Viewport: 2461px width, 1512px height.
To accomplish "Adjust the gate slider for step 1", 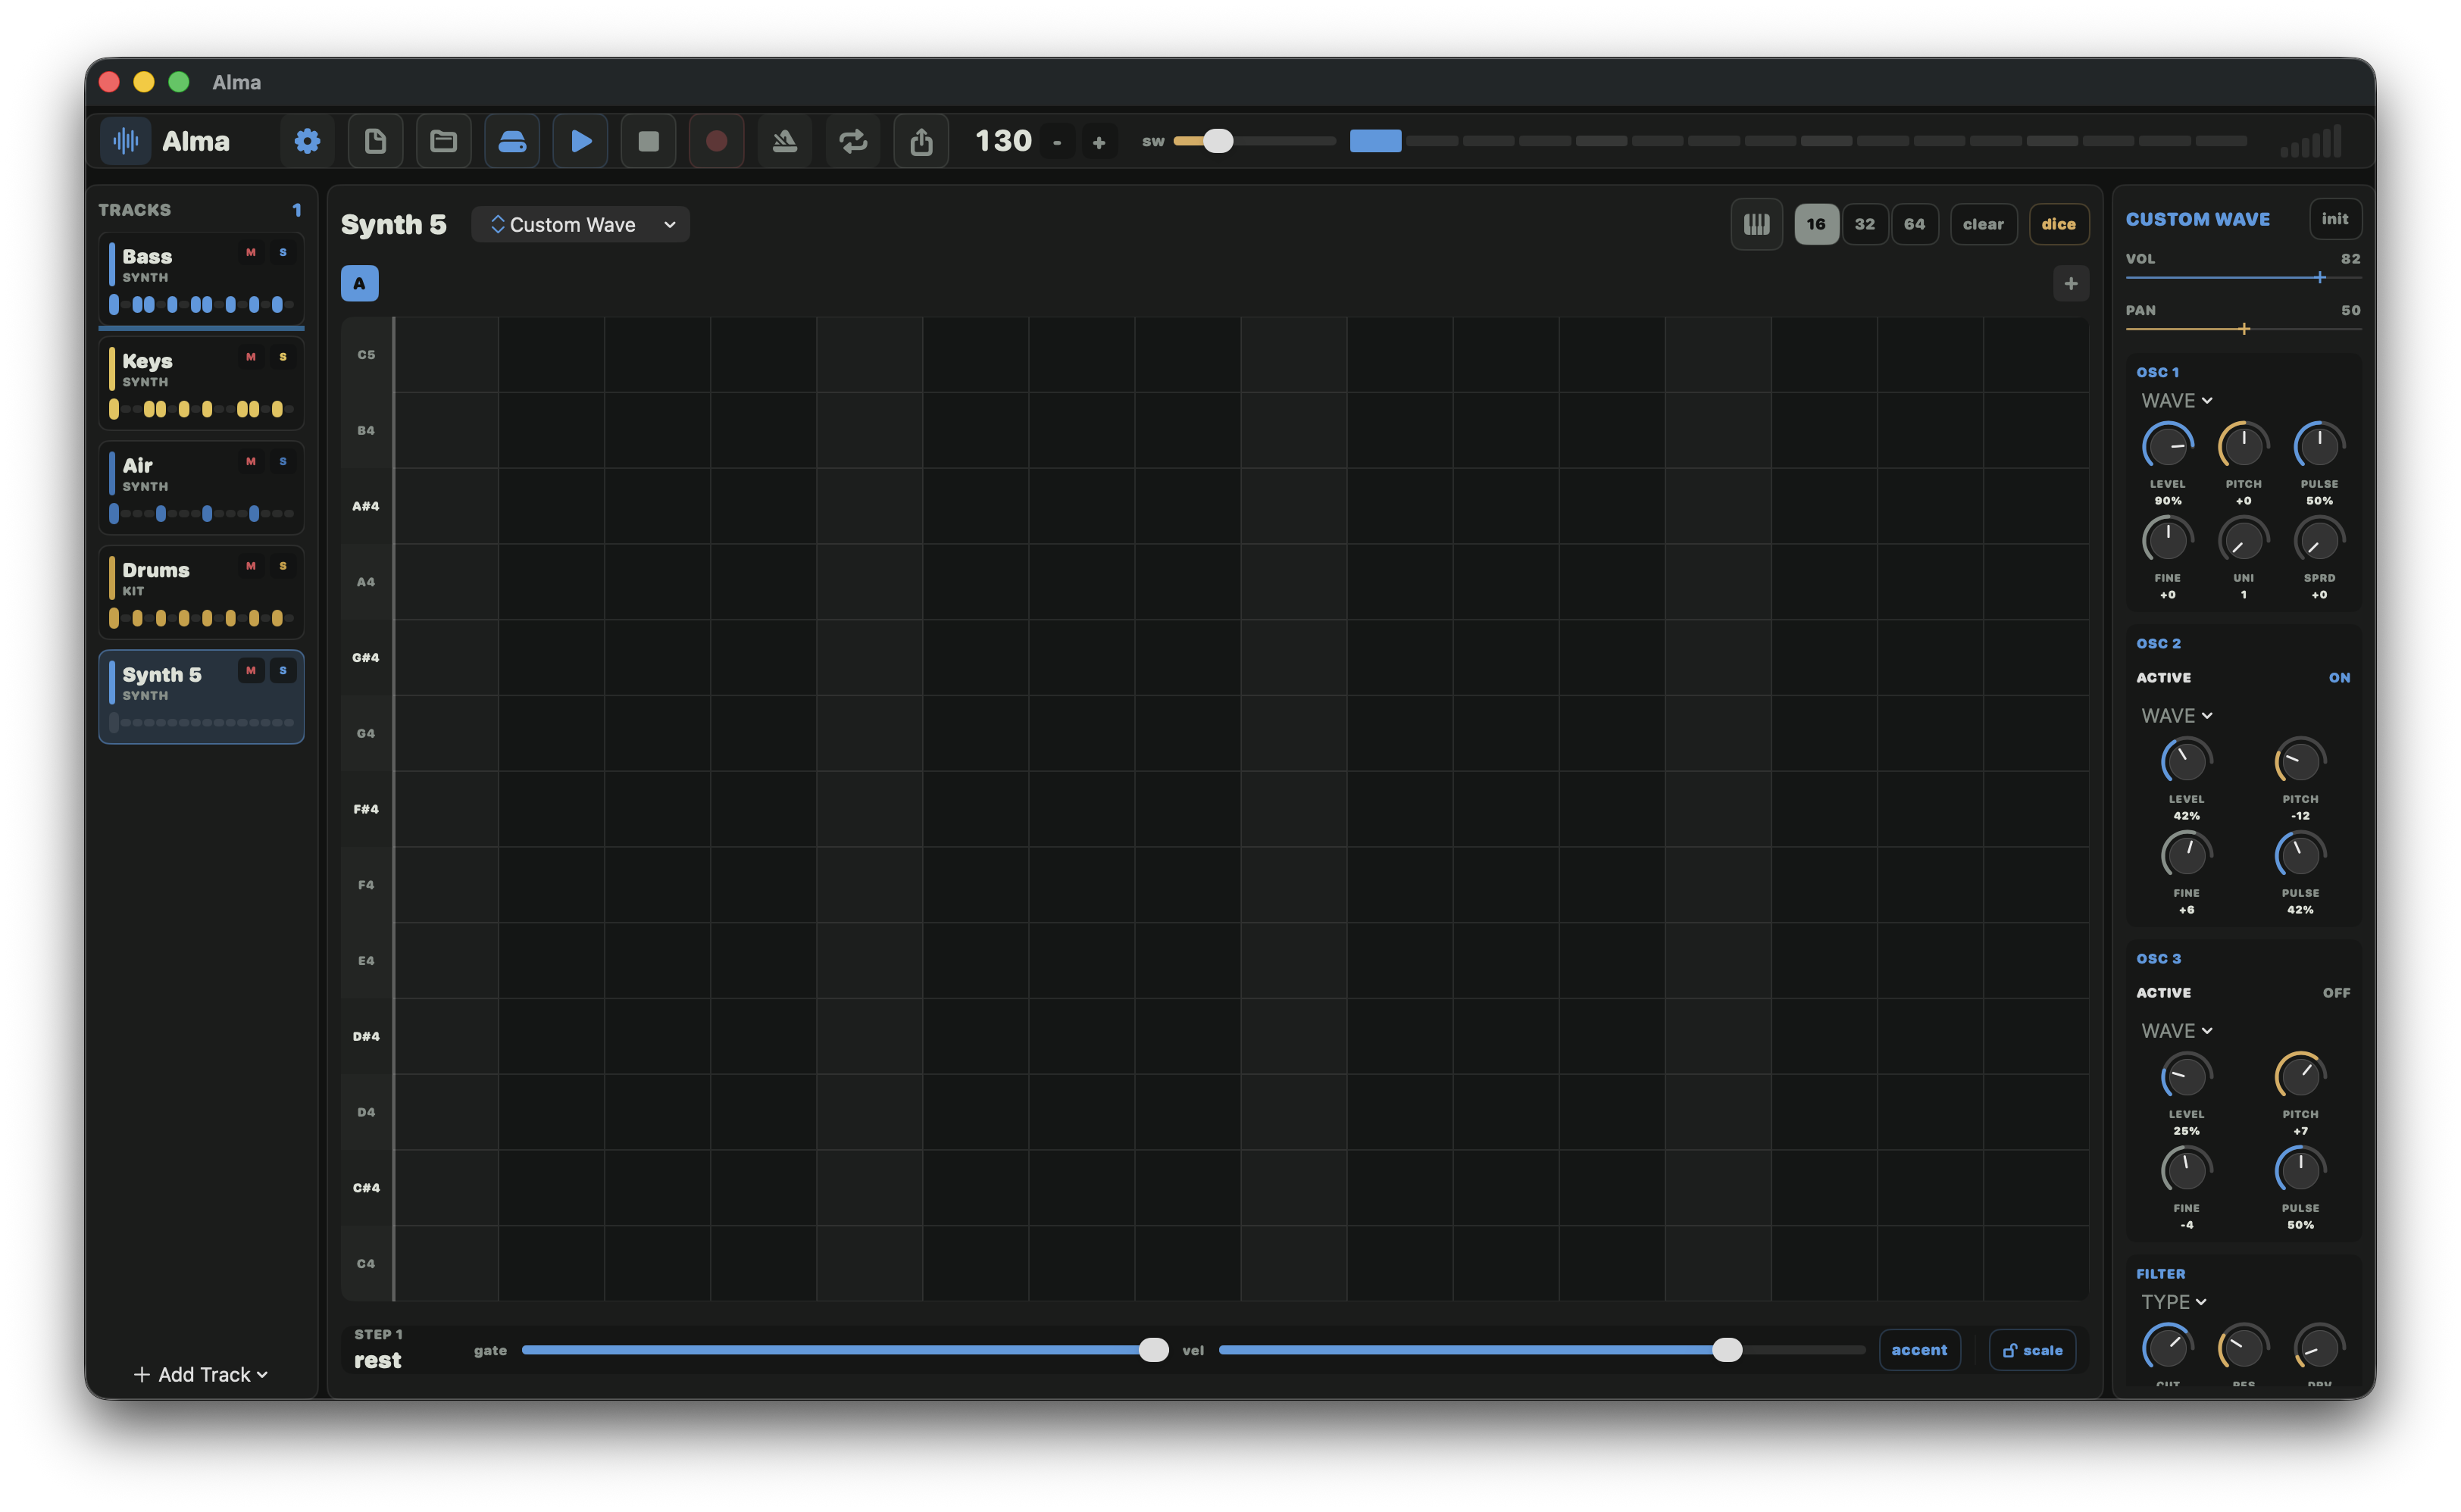I will coord(1154,1350).
